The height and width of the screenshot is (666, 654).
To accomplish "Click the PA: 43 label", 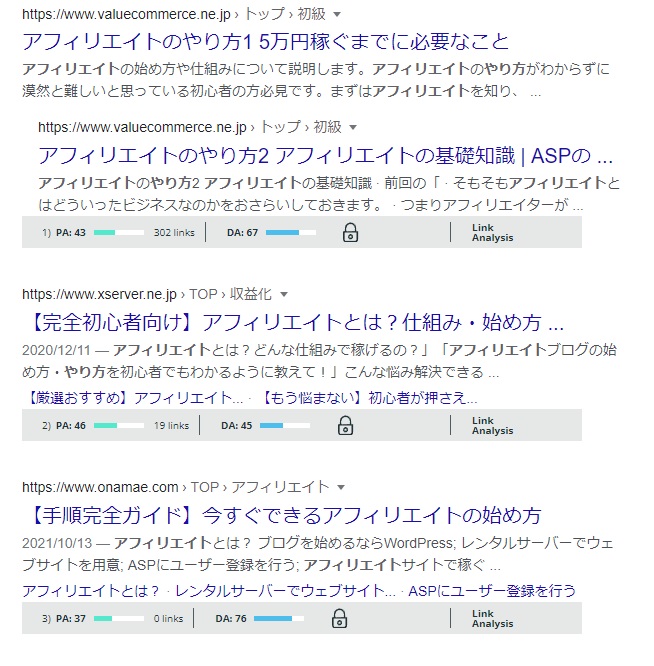I will (x=71, y=233).
